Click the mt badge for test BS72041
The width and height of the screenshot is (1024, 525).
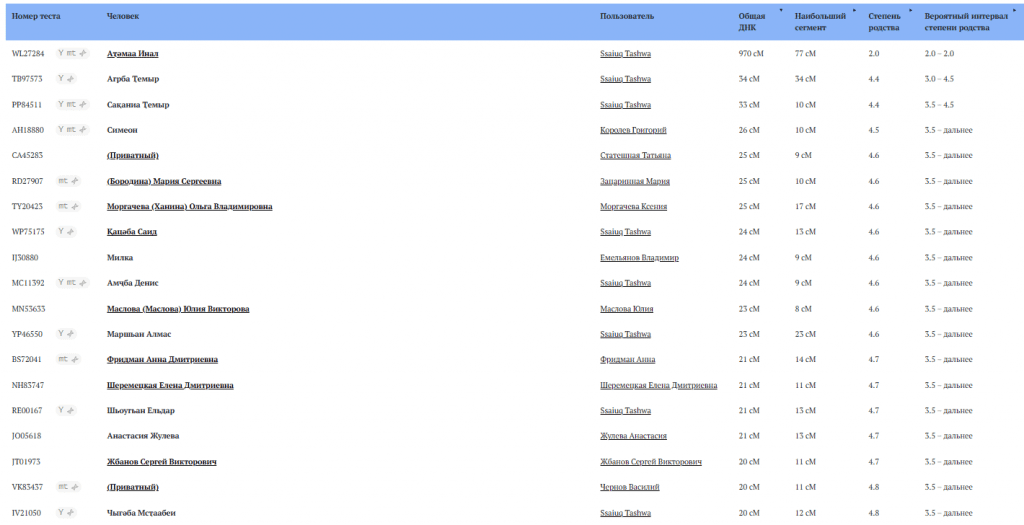[x=63, y=358]
